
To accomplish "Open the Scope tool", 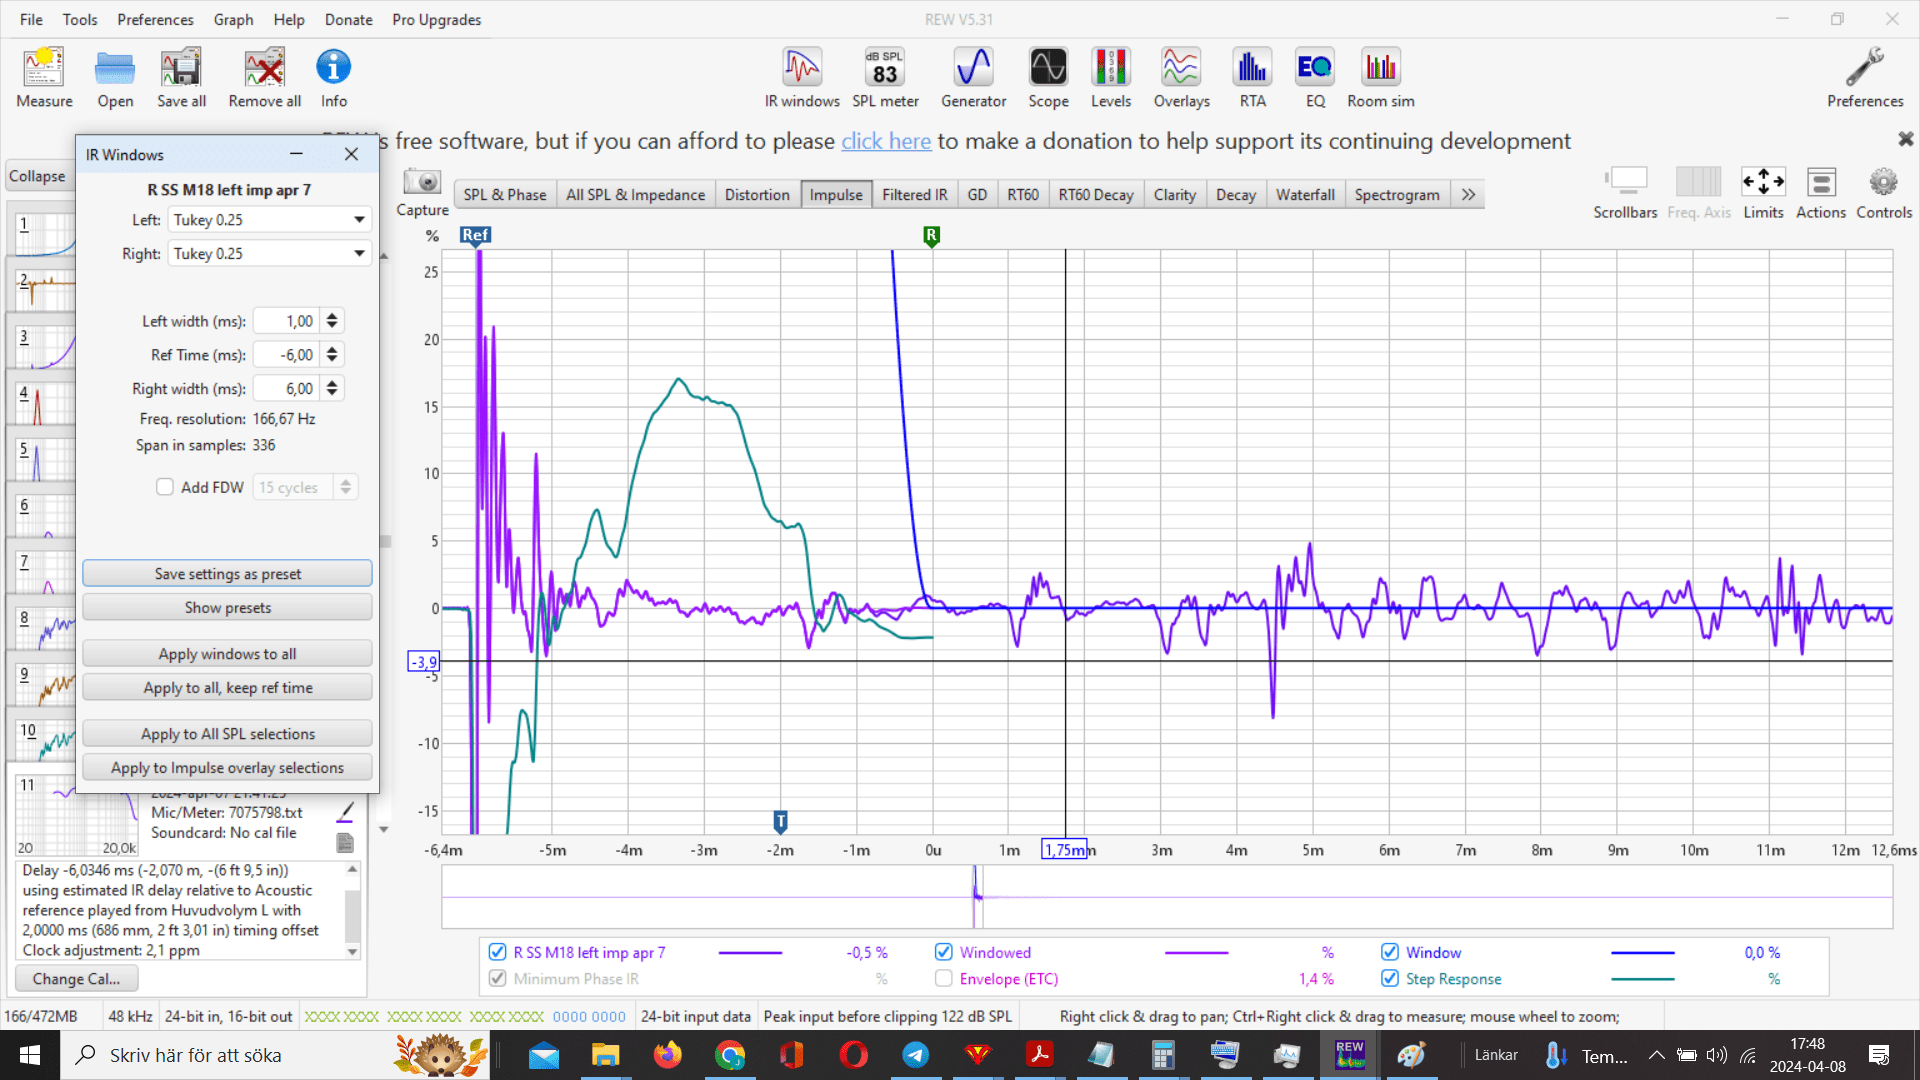I will click(1048, 78).
